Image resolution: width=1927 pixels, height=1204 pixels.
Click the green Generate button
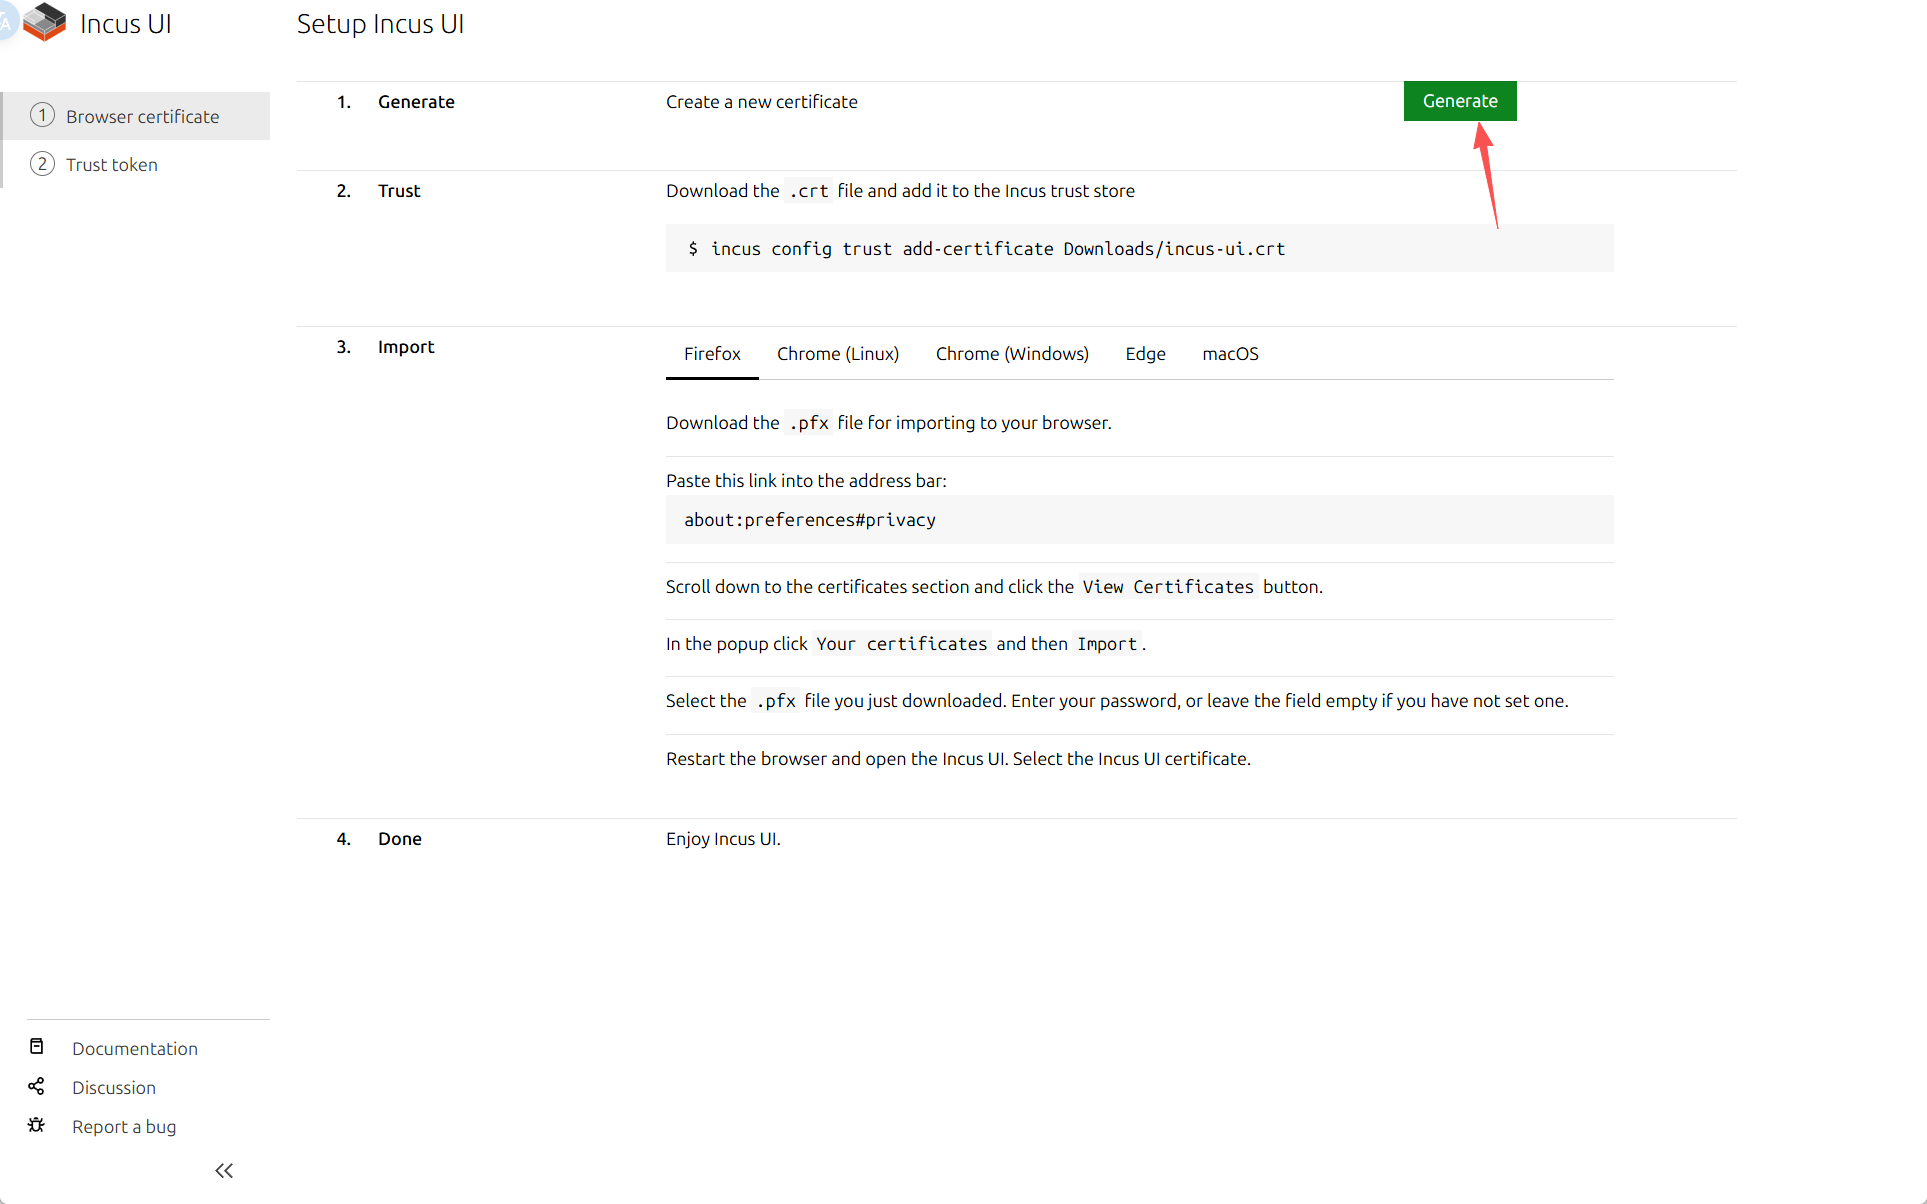coord(1460,101)
